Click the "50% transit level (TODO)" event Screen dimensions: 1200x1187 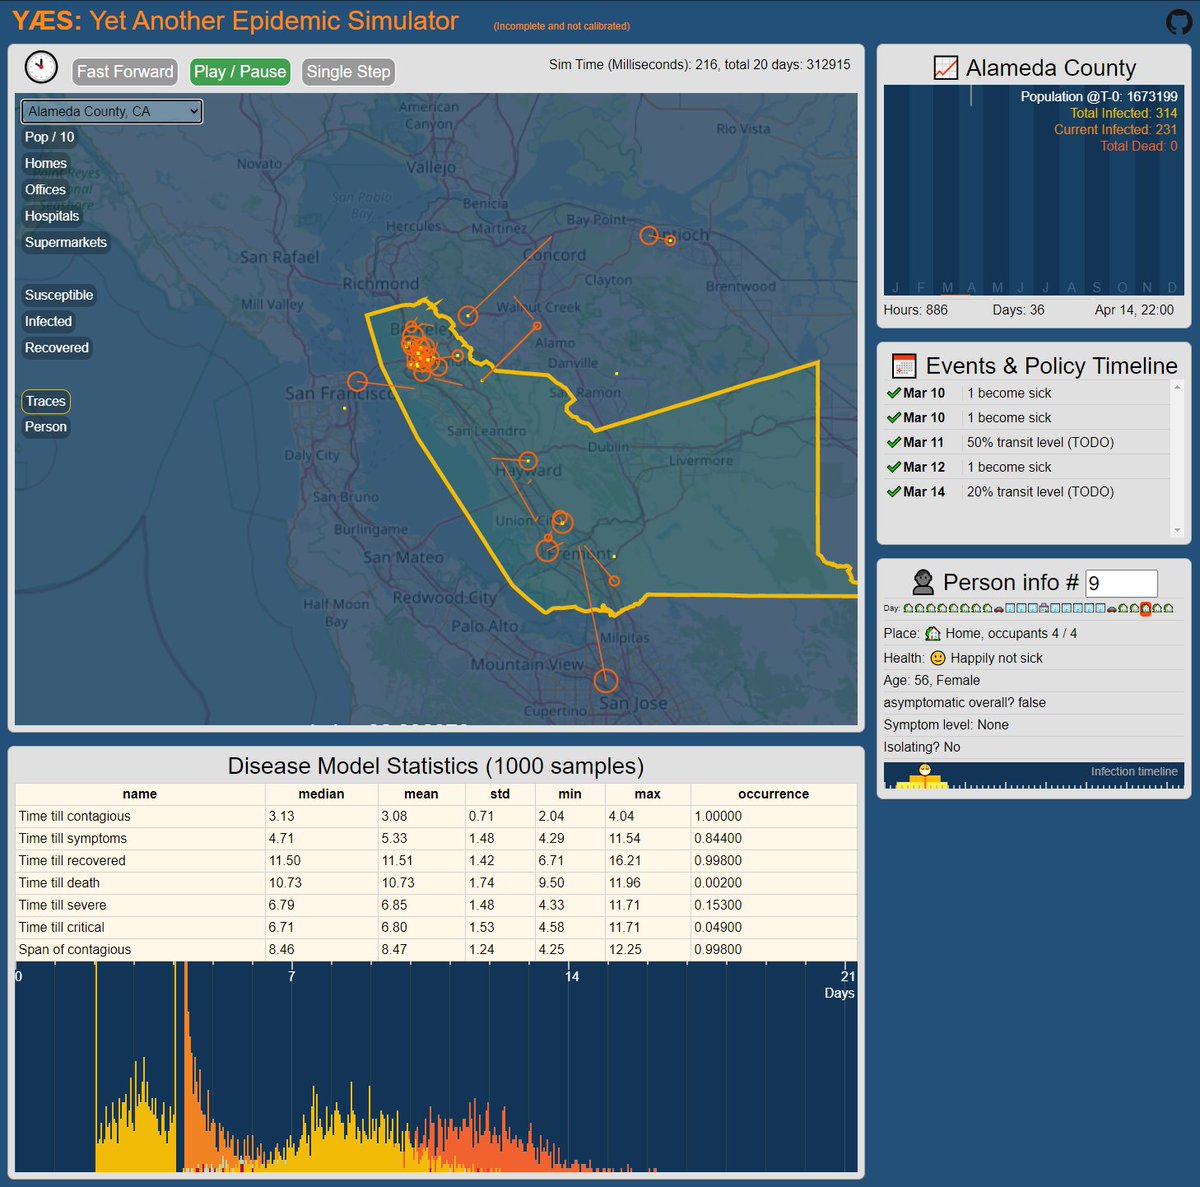point(1040,442)
